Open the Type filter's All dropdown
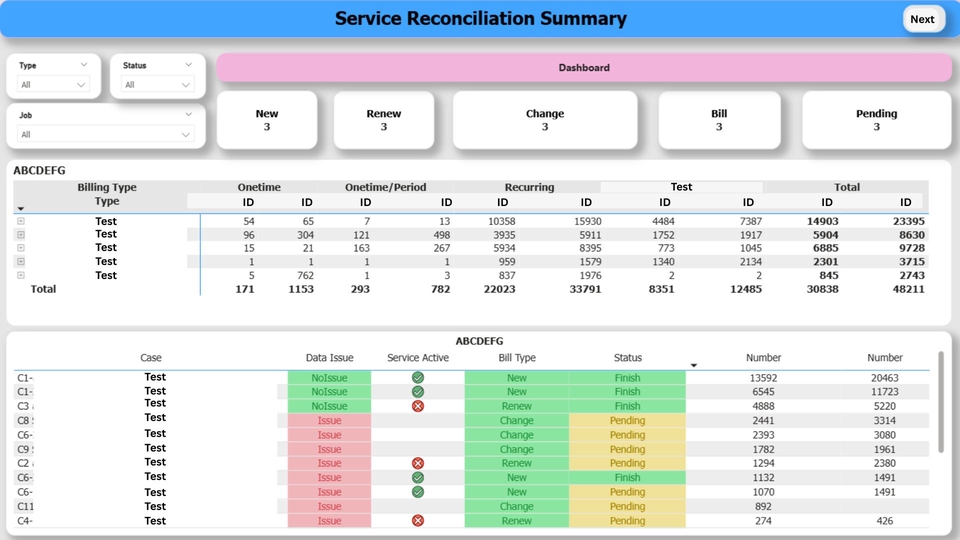 coord(55,85)
